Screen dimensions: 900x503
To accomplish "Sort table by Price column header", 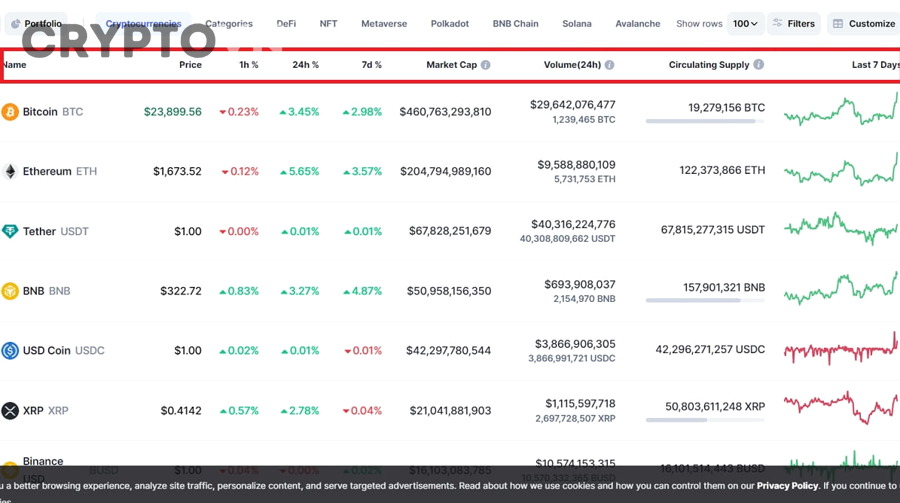I will click(x=190, y=65).
